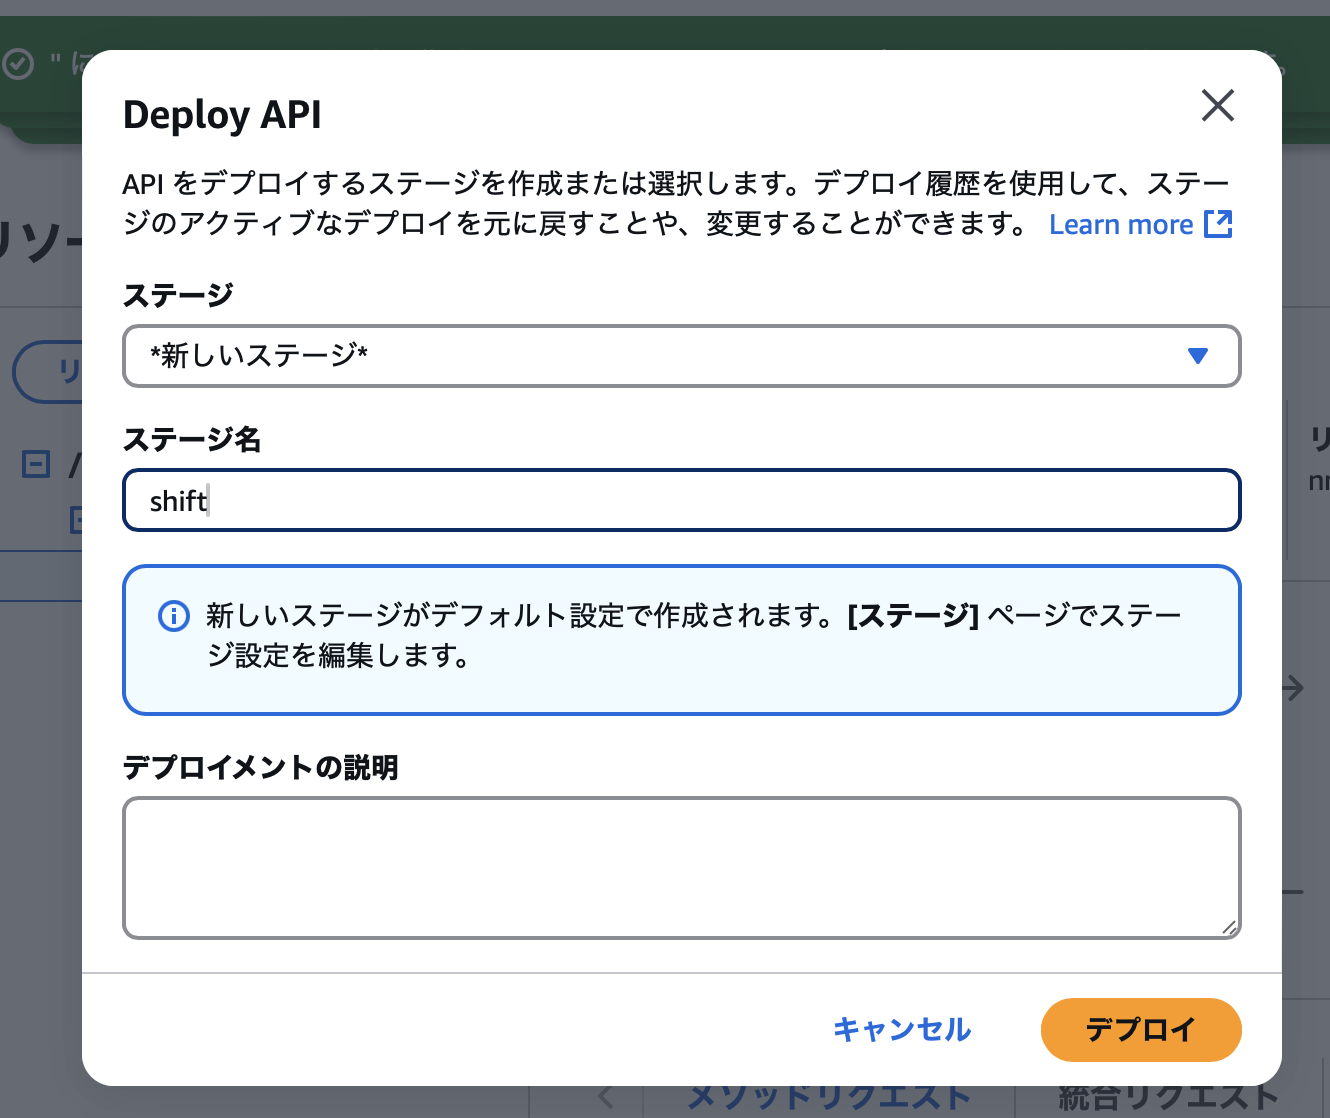Click the ステージ名 field containing "shift"
Viewport: 1330px width, 1118px height.
point(682,500)
